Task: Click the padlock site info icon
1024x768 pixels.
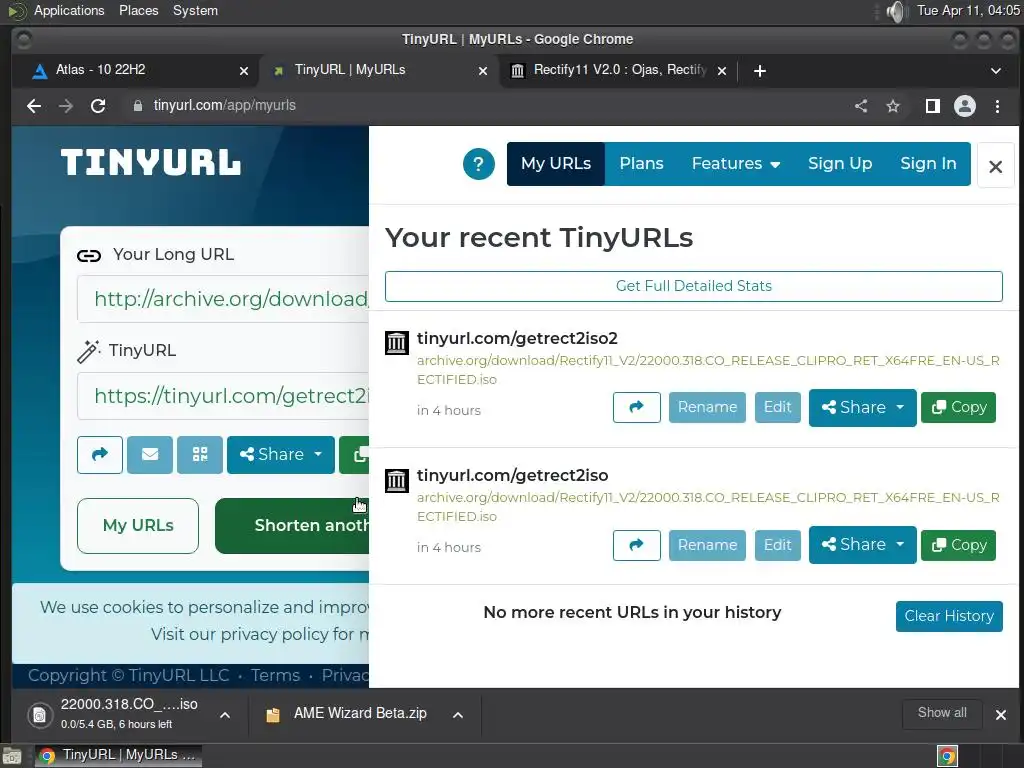Action: point(138,106)
